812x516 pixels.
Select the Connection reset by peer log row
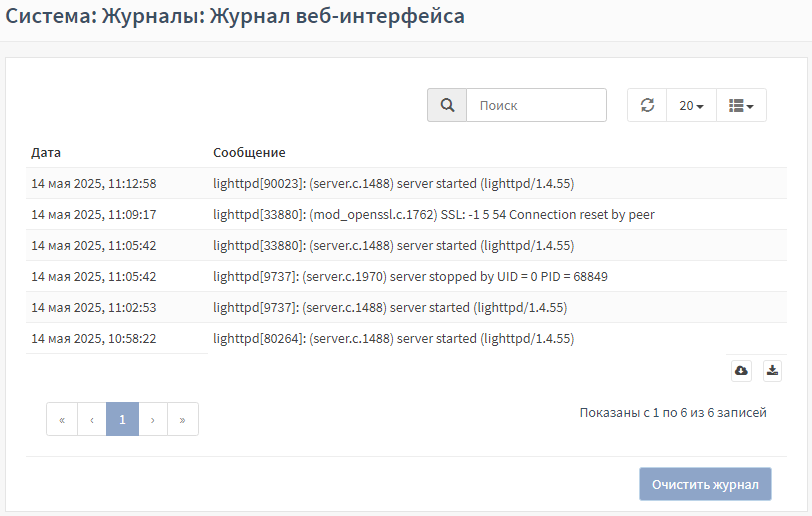tap(407, 214)
